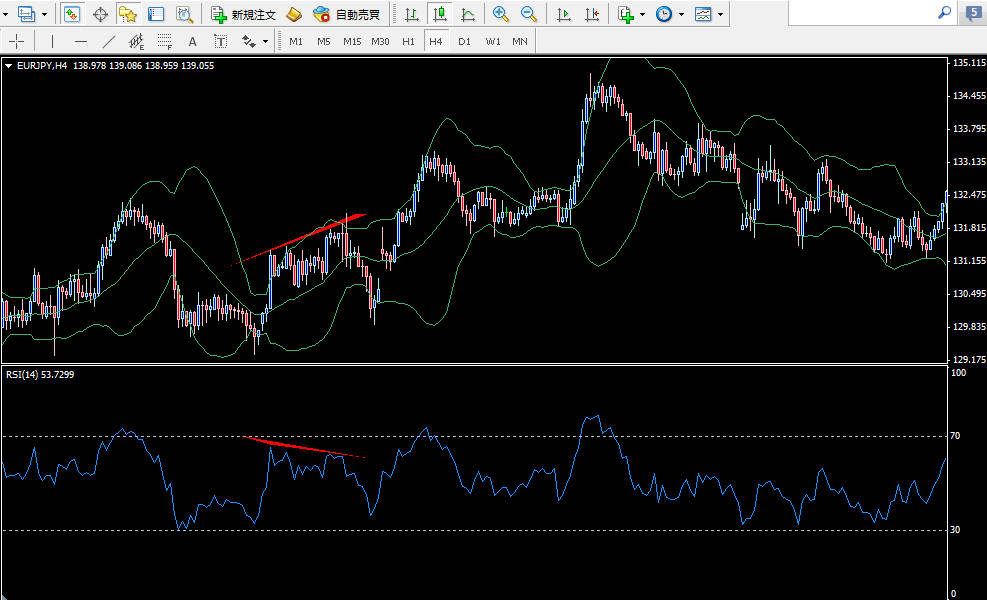Switch timeframe to M5
Viewport: 987px width, 600px height.
[324, 42]
